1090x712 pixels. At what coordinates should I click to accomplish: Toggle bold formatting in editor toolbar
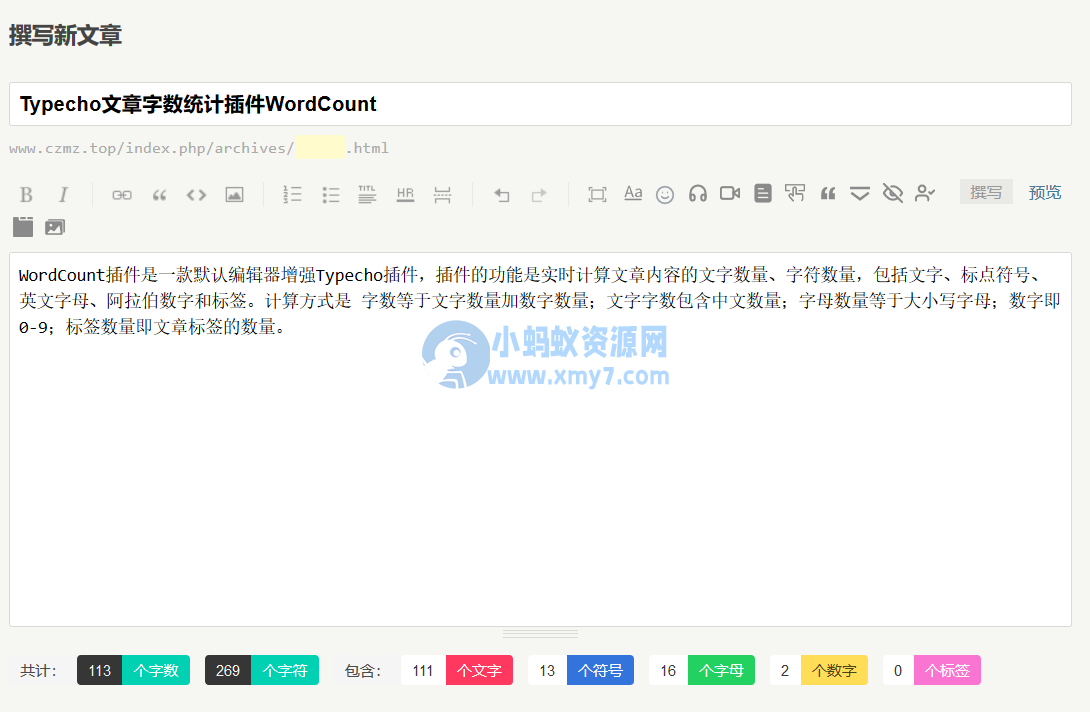click(x=26, y=195)
